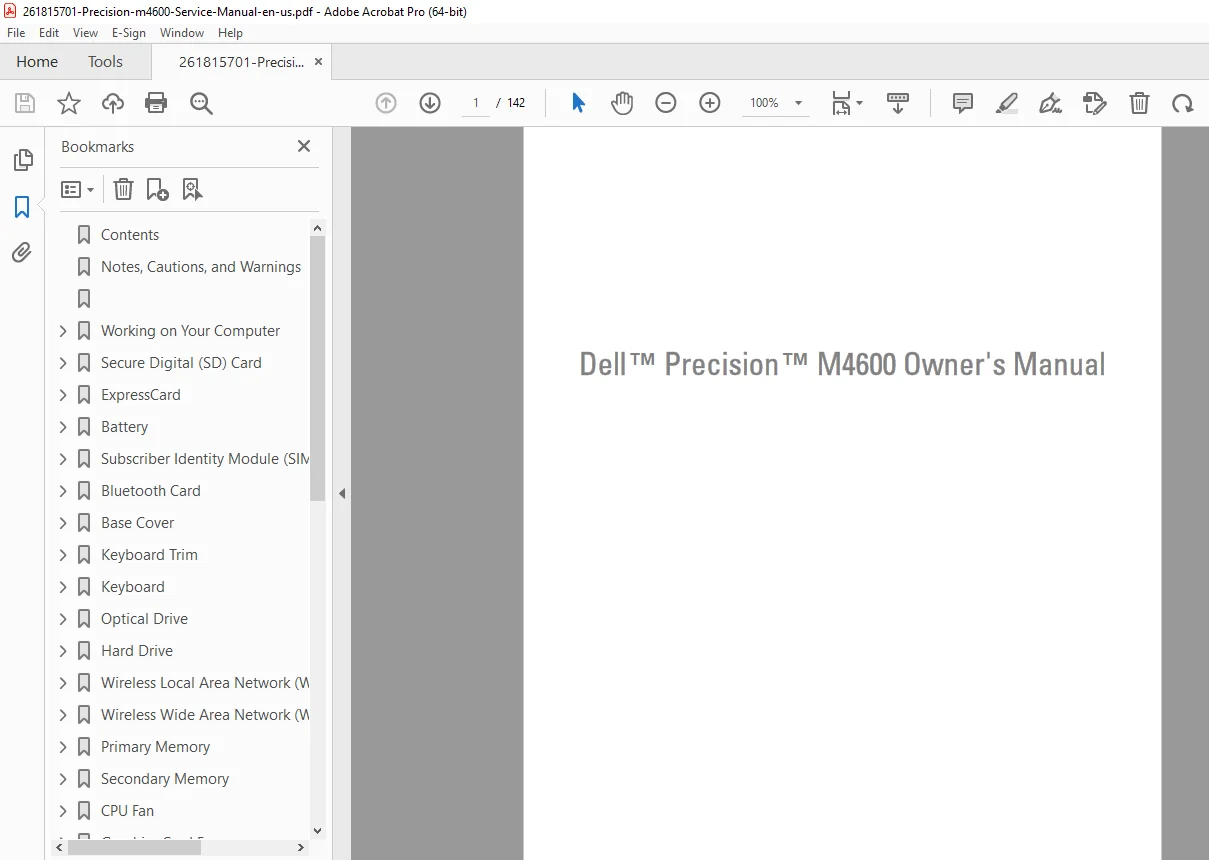Screen dimensions: 1209x860
Task: Click the page number field
Action: (x=476, y=103)
